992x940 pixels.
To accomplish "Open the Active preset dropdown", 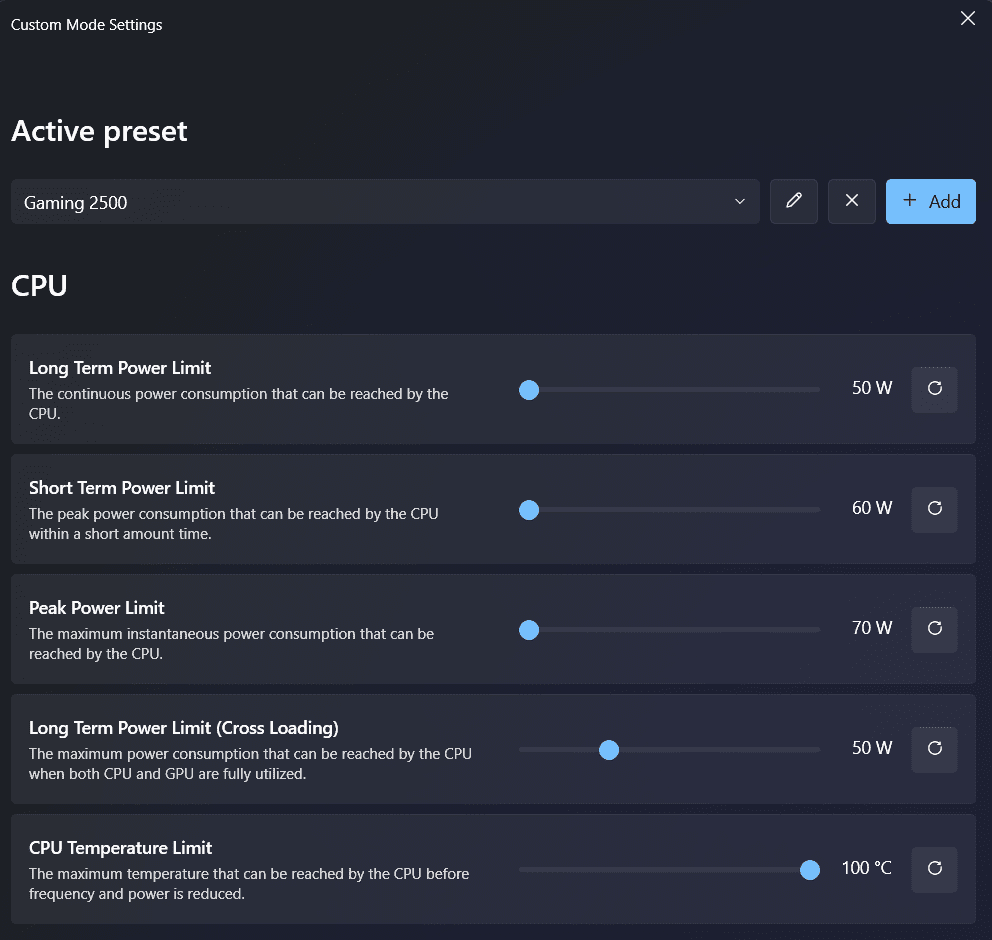I will coord(385,202).
